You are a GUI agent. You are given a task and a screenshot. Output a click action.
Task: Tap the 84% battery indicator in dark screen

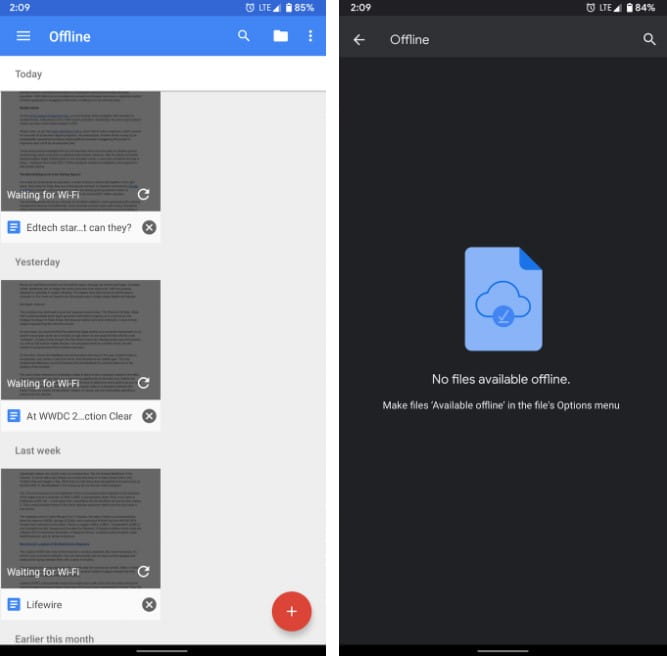[640, 8]
